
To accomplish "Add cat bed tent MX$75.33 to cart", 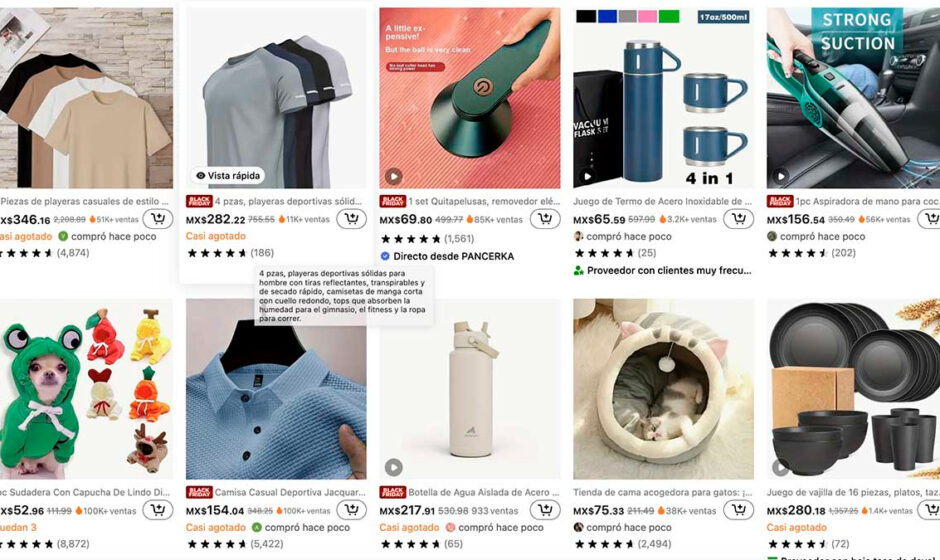I will coord(739,510).
